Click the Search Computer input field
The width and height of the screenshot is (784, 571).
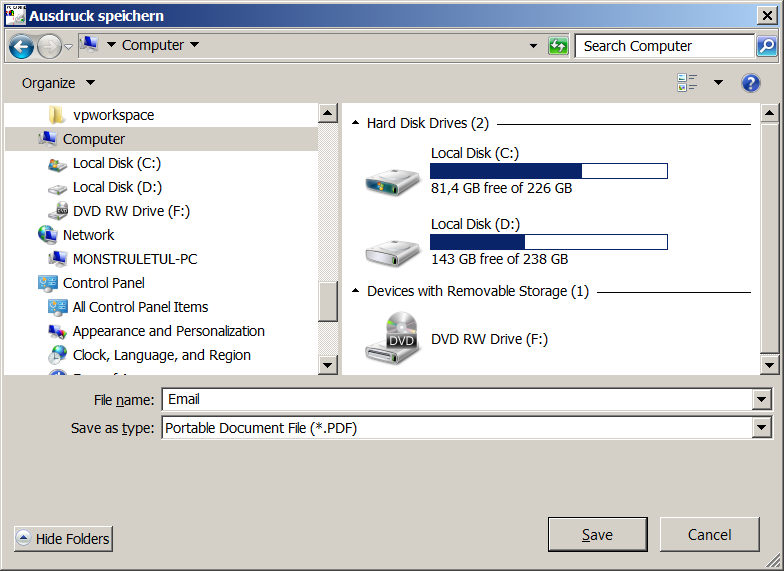(663, 46)
